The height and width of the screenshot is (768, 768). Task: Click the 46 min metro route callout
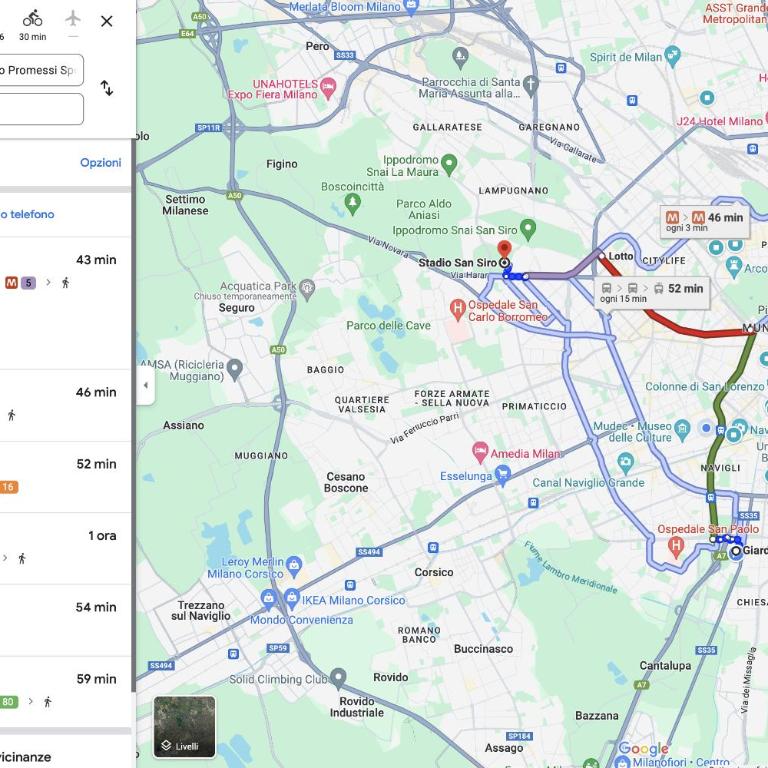705,222
